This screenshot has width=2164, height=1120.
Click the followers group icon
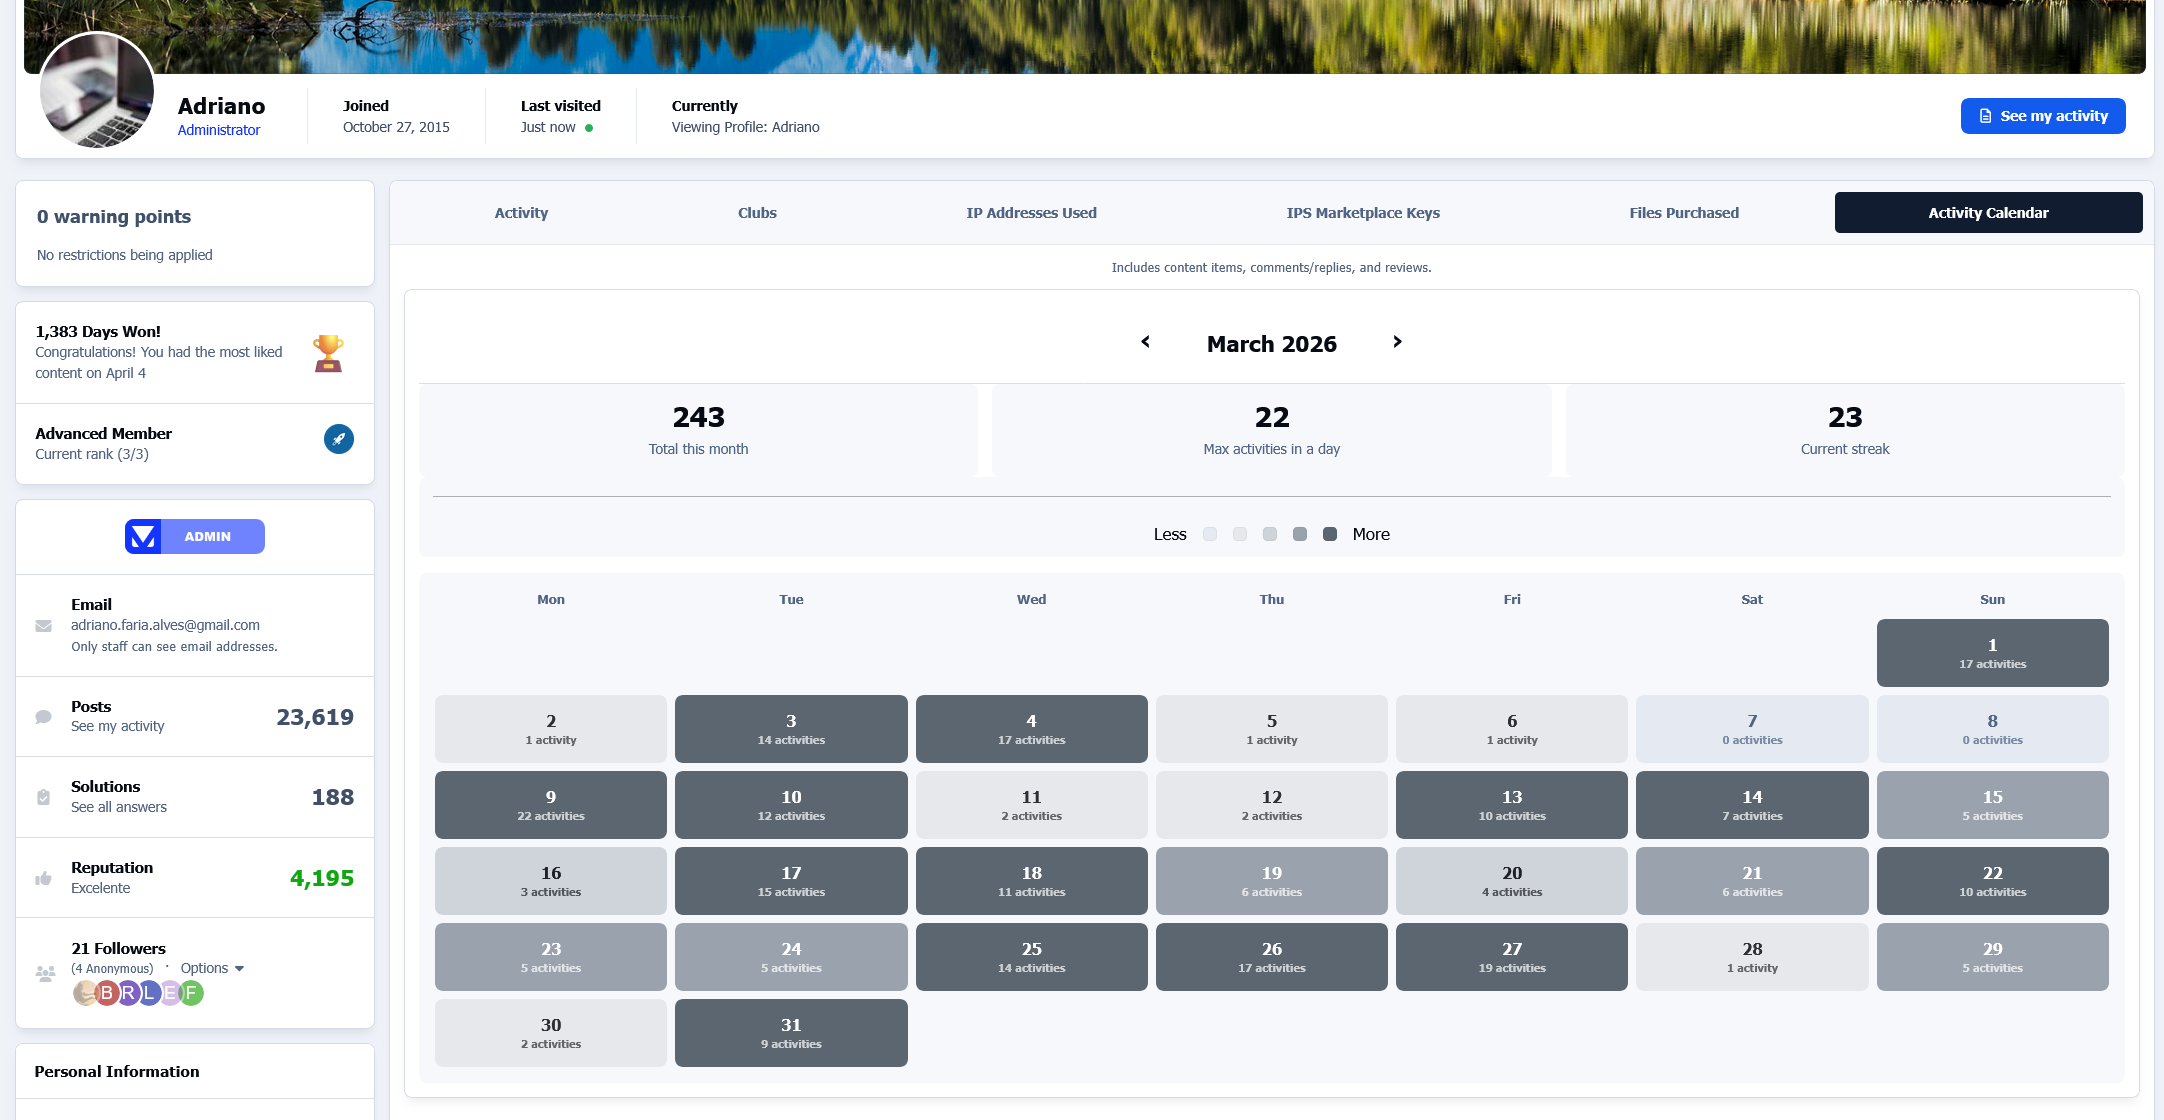point(45,973)
